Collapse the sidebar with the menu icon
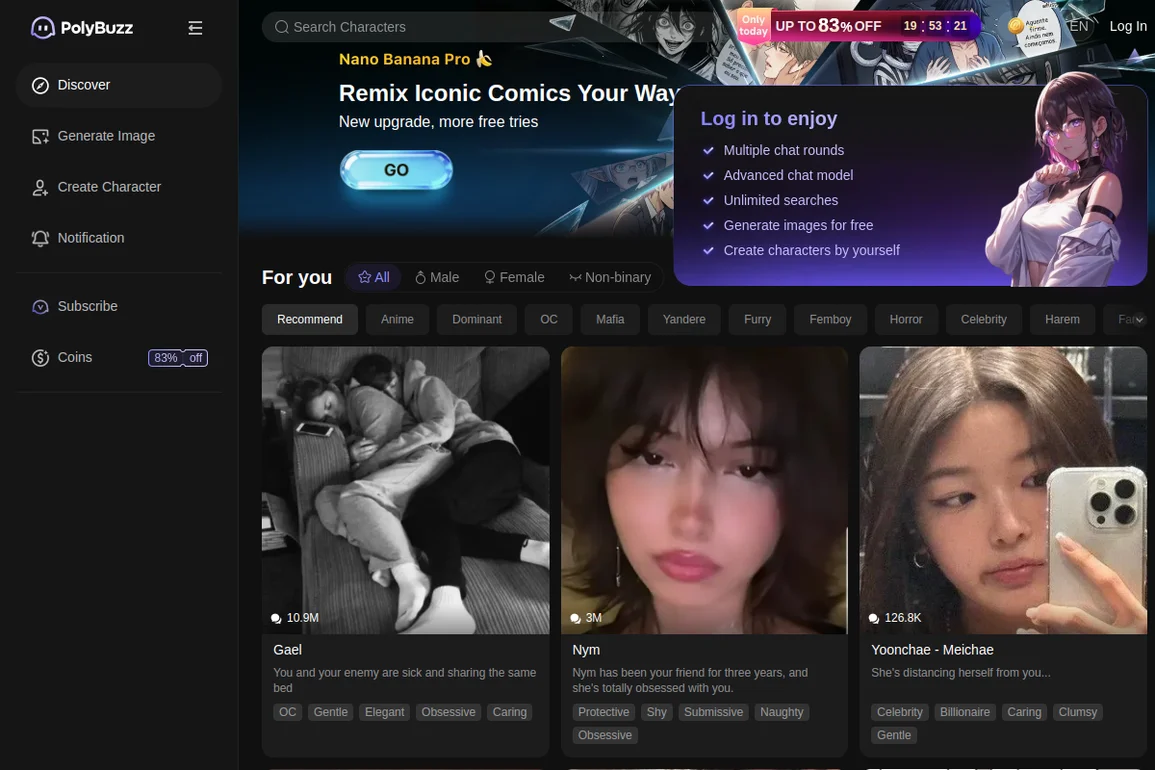 tap(195, 28)
